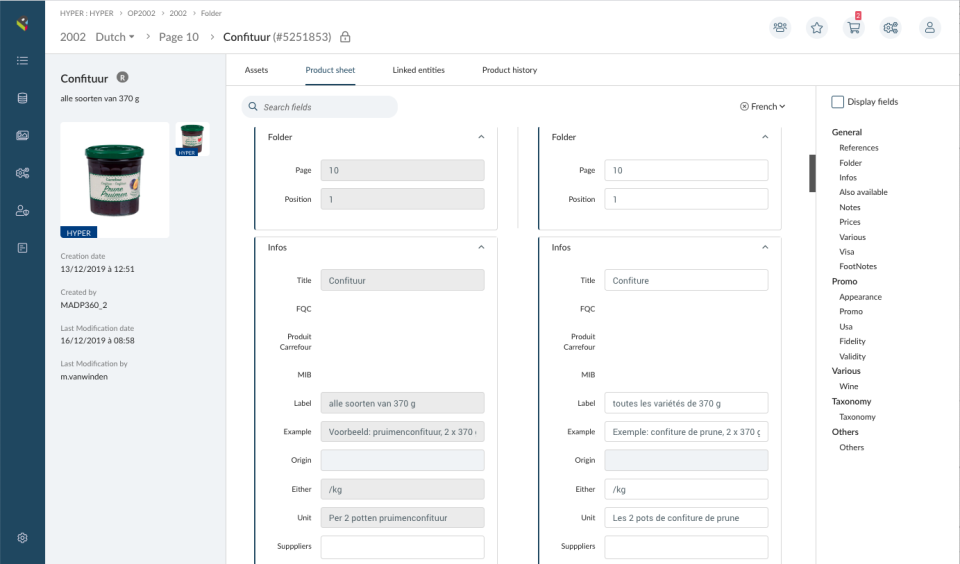Open the user profile icon

929,28
